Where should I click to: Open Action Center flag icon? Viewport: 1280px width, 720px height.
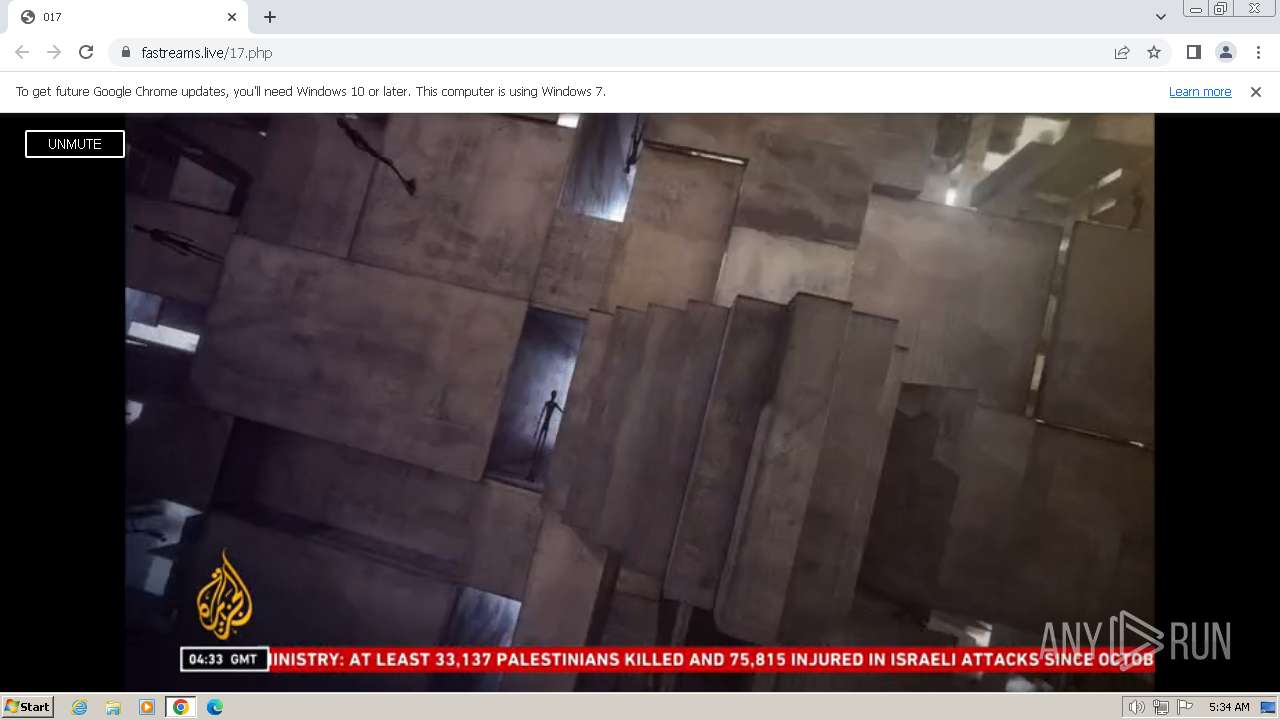[x=1184, y=707]
